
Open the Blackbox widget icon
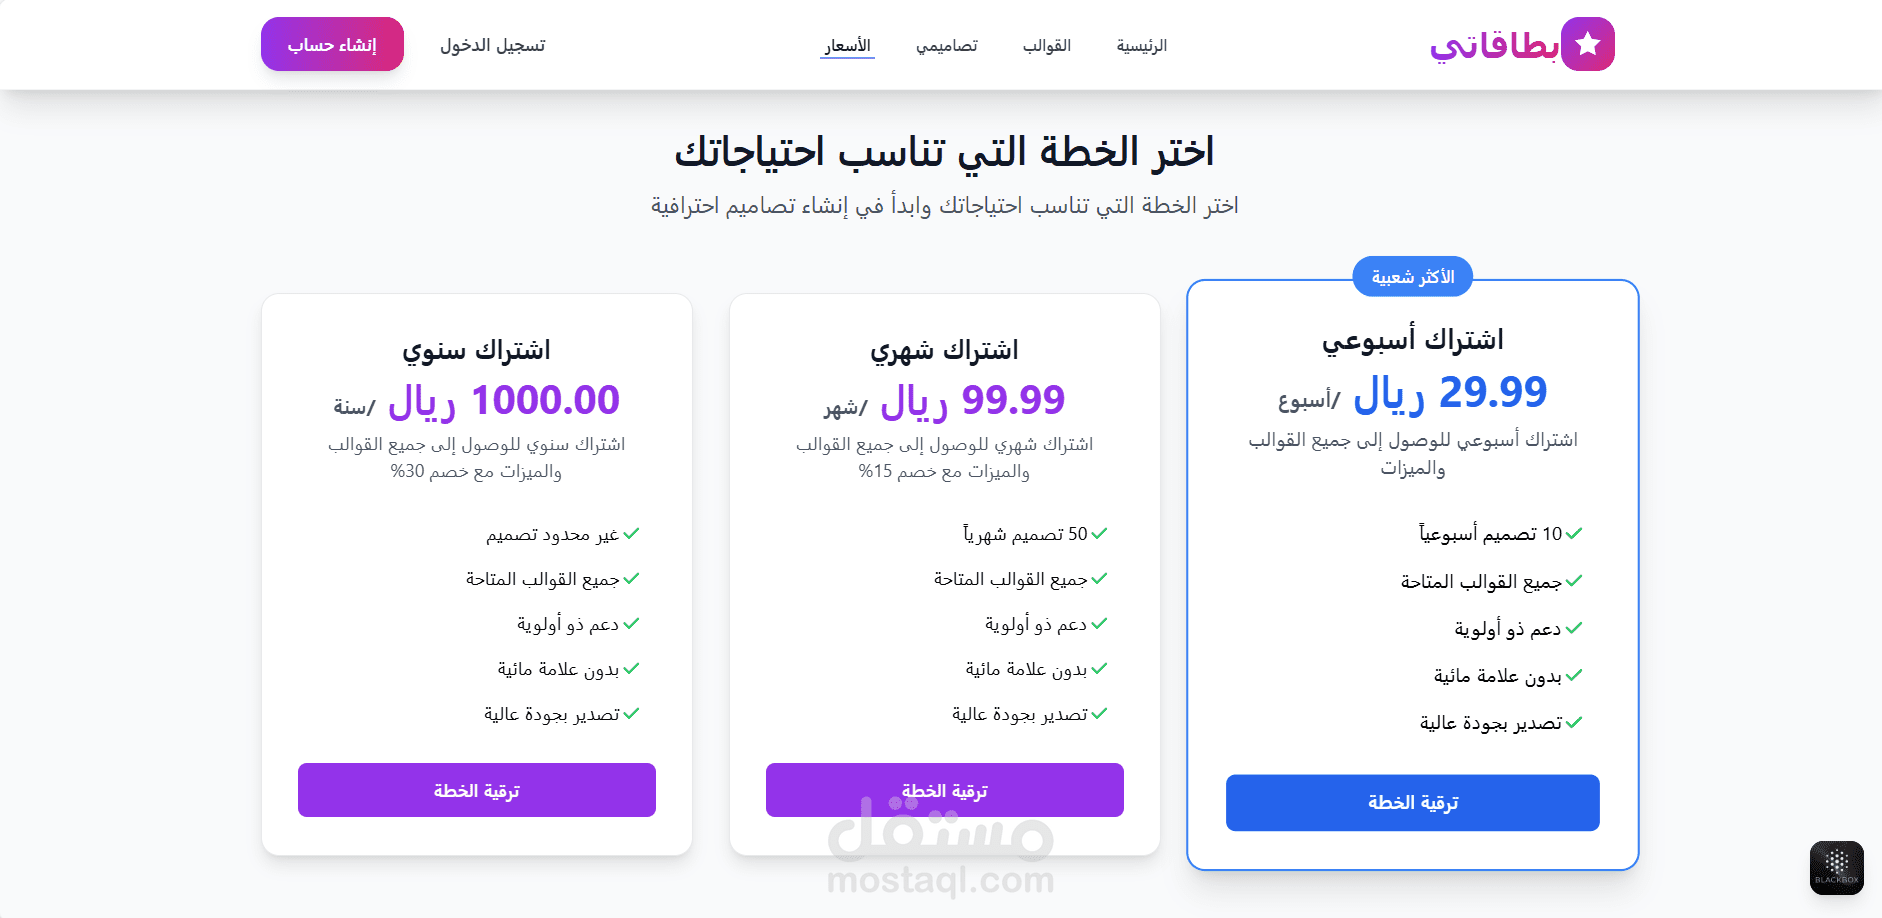click(1836, 867)
